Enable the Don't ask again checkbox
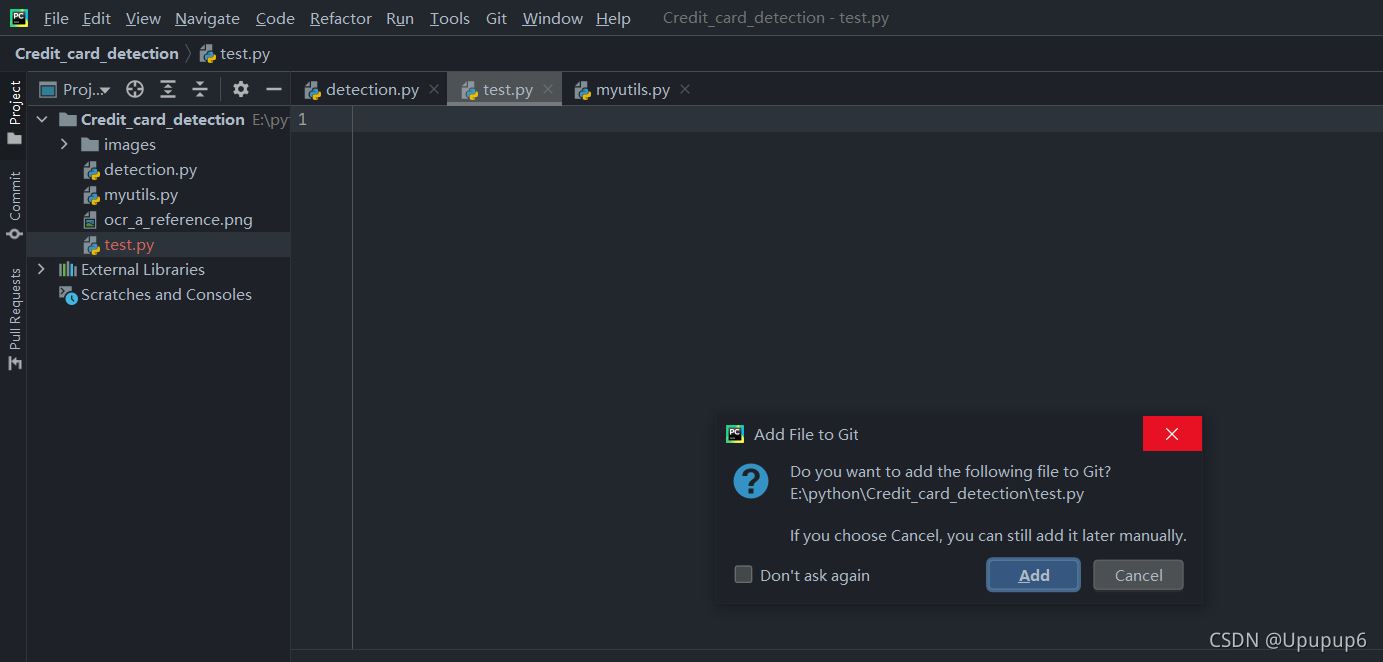Image resolution: width=1383 pixels, height=662 pixels. pyautogui.click(x=743, y=574)
